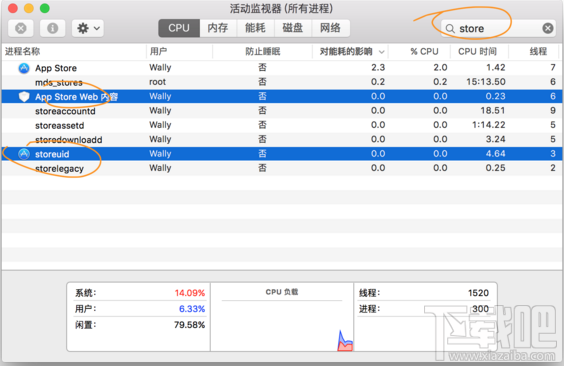Select the storedownloadd process row
This screenshot has width=564, height=366.
(282, 139)
